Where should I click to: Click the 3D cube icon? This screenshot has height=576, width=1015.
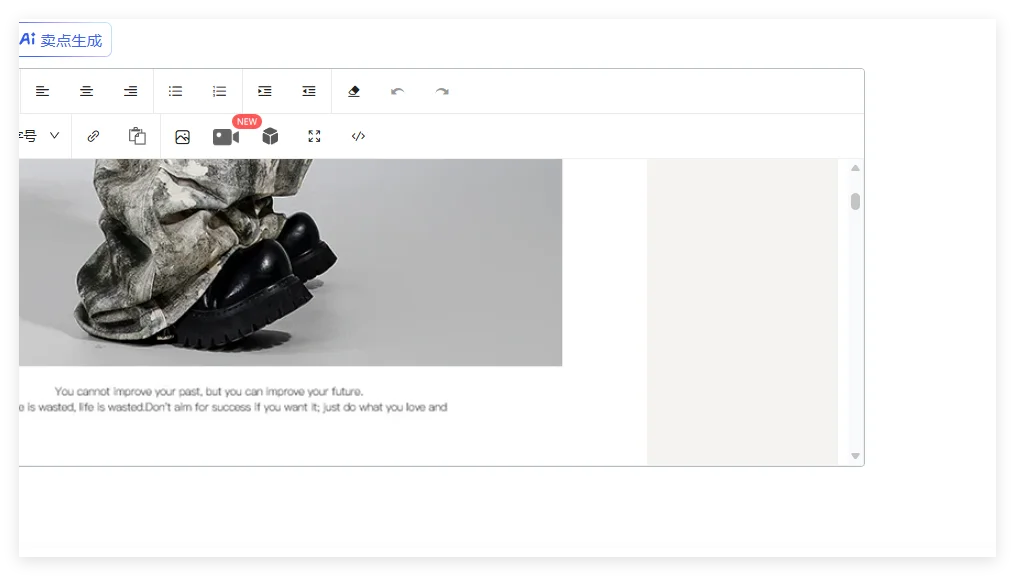270,136
